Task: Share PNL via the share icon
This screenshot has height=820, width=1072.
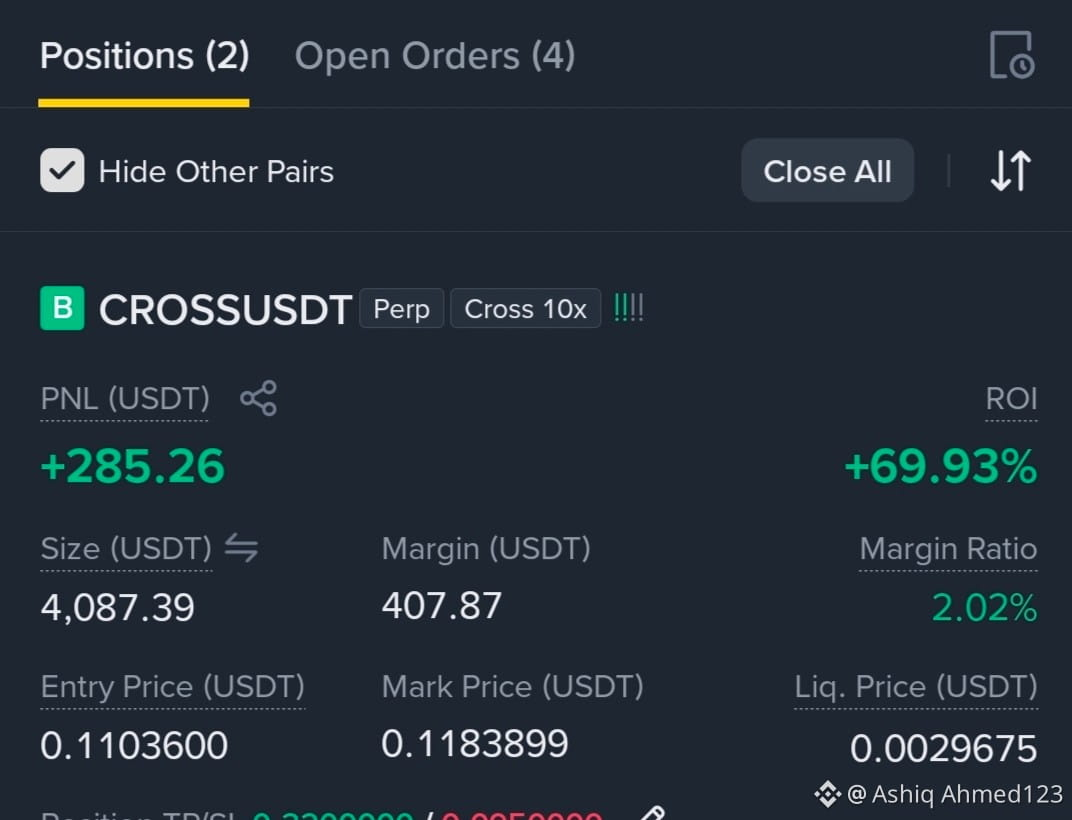Action: coord(258,398)
